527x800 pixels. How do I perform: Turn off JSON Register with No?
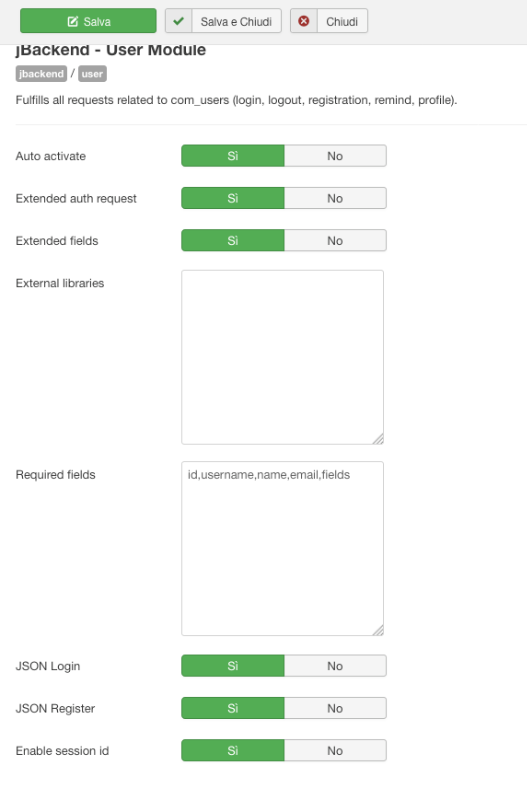click(335, 708)
